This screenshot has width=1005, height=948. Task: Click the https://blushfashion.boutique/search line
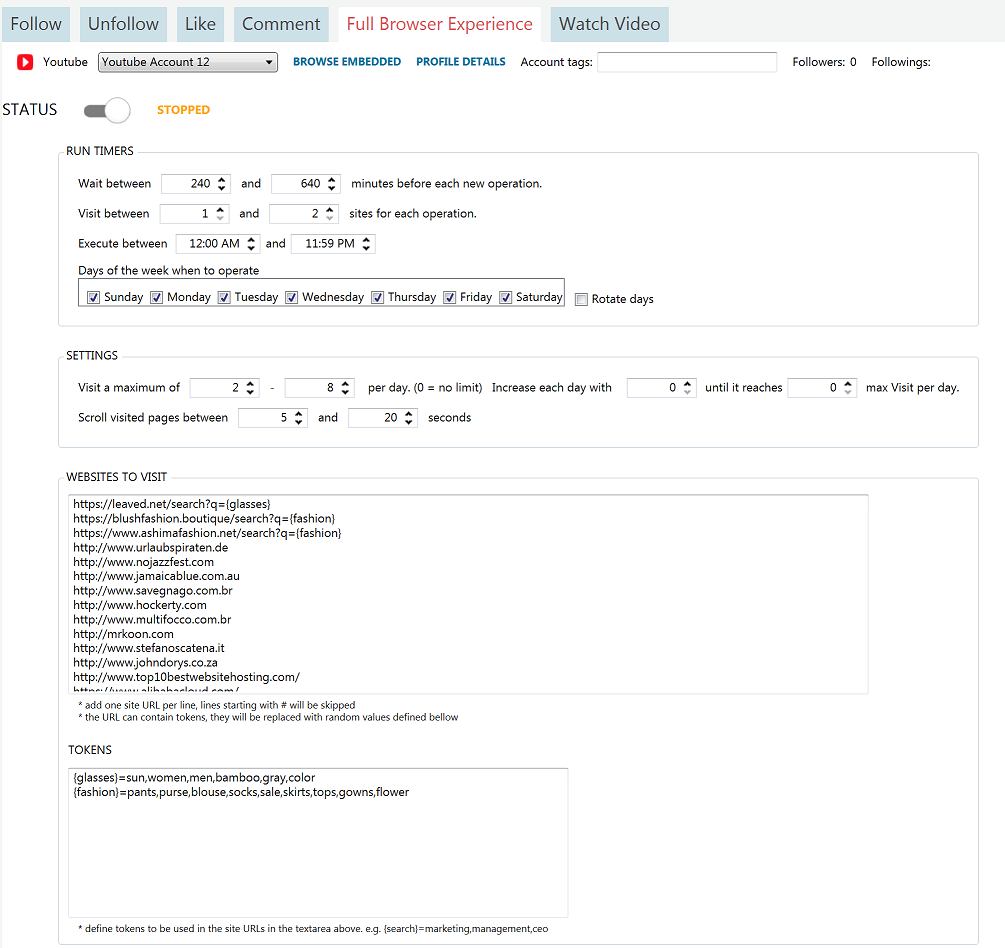point(204,519)
